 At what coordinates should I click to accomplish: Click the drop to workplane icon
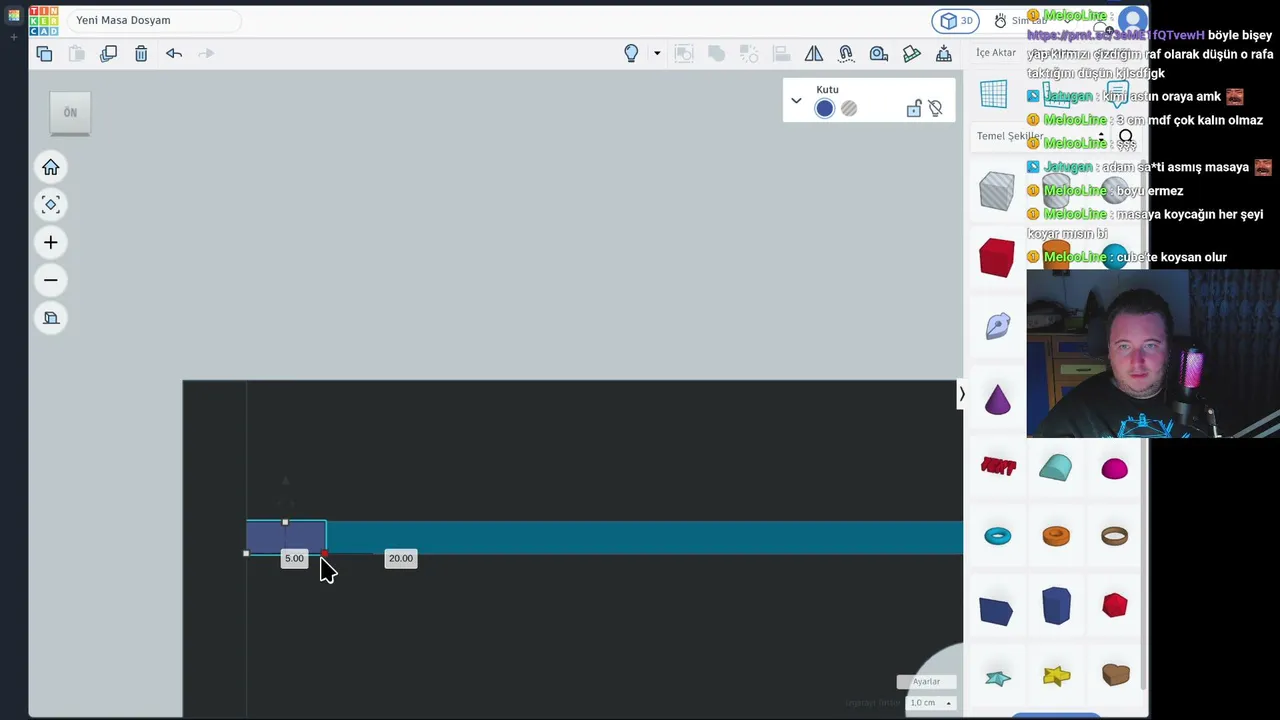943,53
